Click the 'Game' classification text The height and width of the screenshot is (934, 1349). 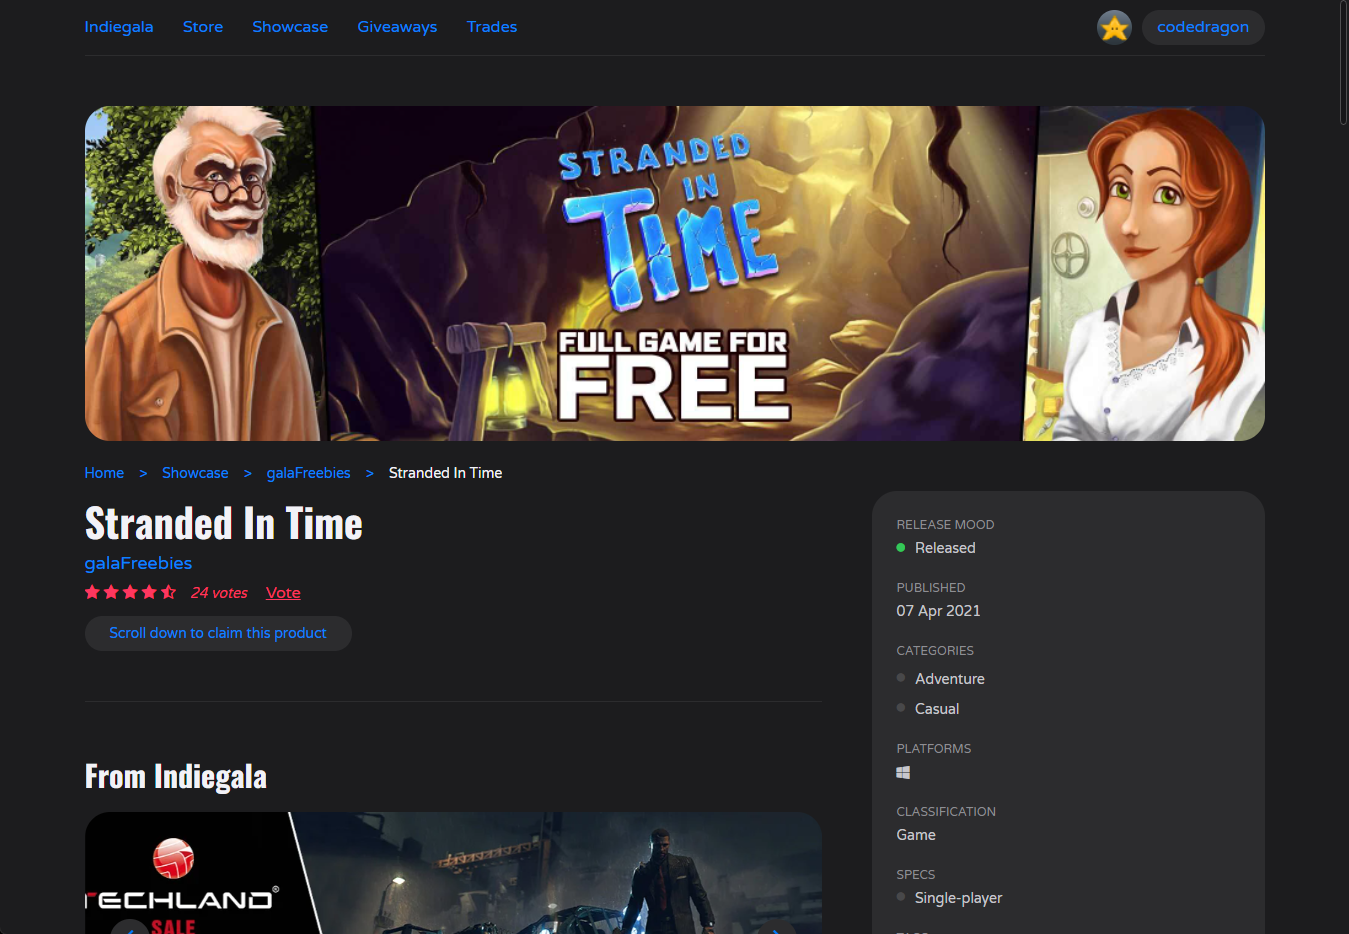pyautogui.click(x=916, y=835)
